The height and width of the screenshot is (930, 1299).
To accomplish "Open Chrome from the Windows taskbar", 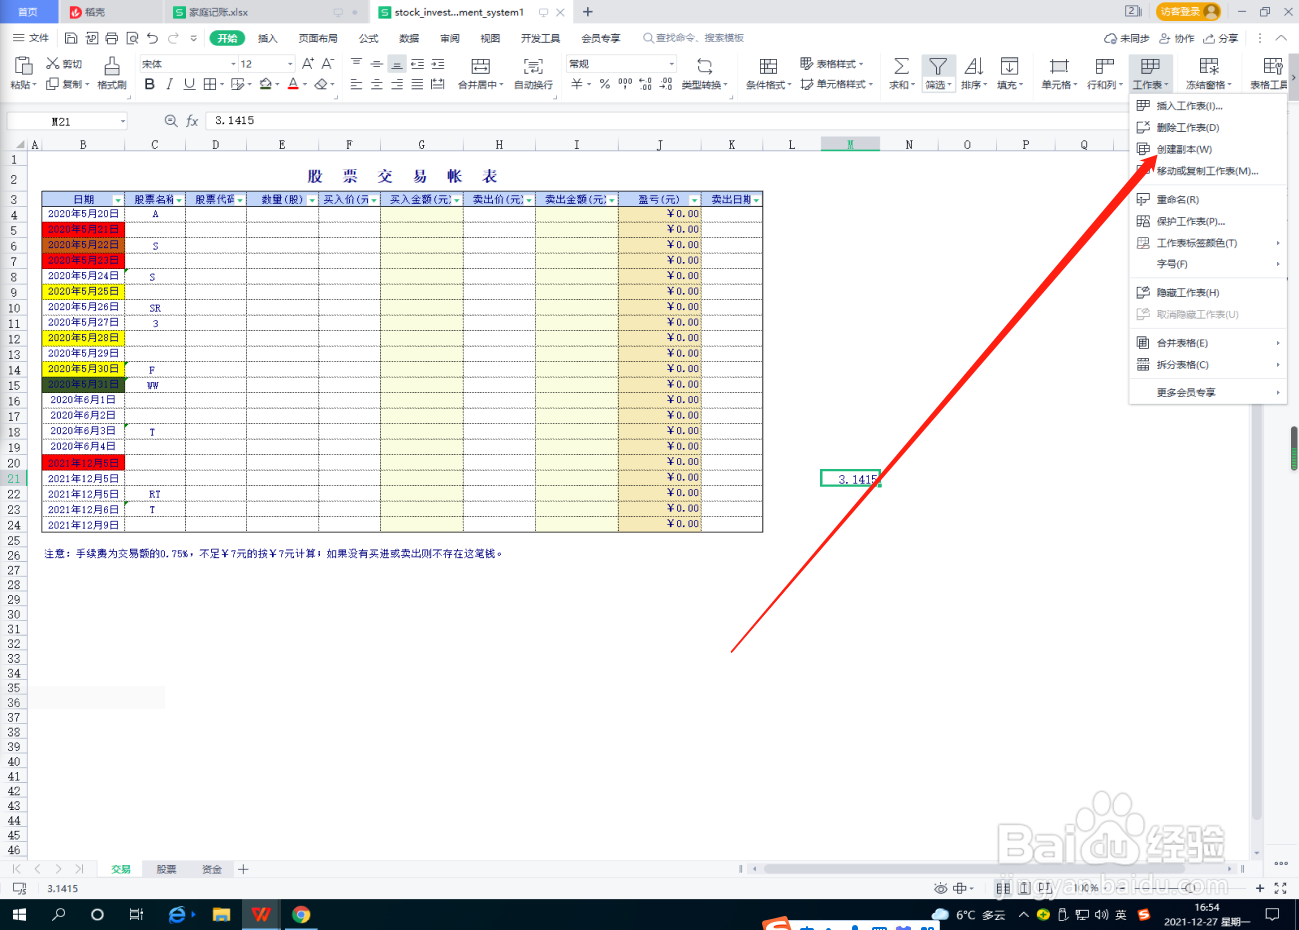I will click(x=301, y=914).
